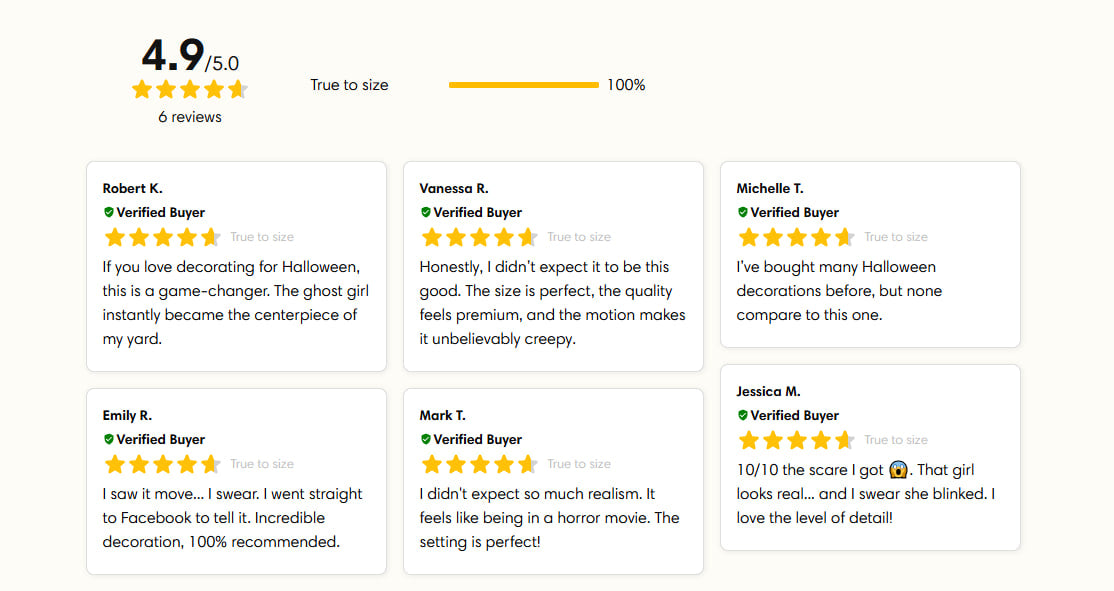Viewport: 1114px width, 591px height.
Task: Click the star rating in Robert K.'s review
Action: 162,238
